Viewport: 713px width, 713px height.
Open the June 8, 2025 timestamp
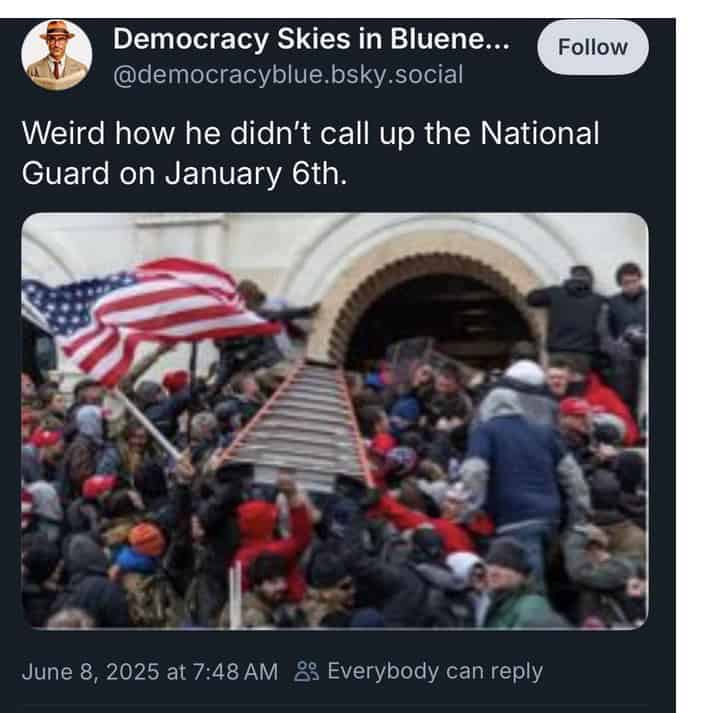pyautogui.click(x=150, y=672)
